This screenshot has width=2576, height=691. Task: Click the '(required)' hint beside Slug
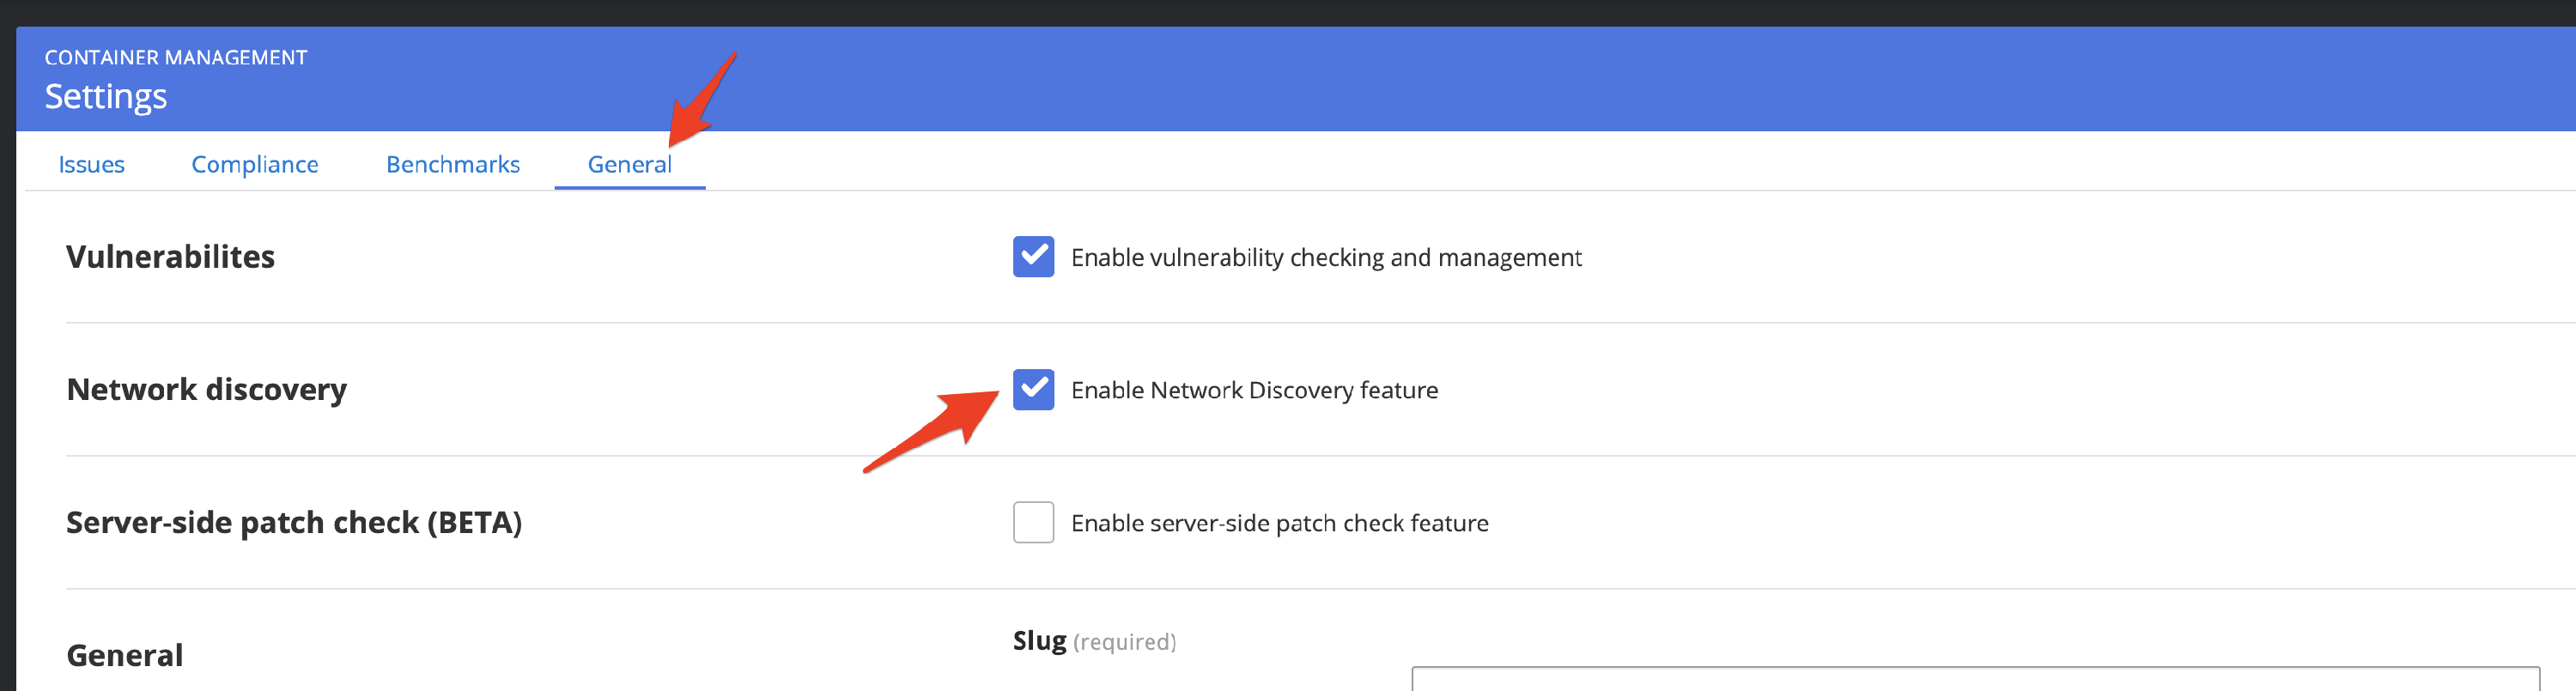point(1124,642)
